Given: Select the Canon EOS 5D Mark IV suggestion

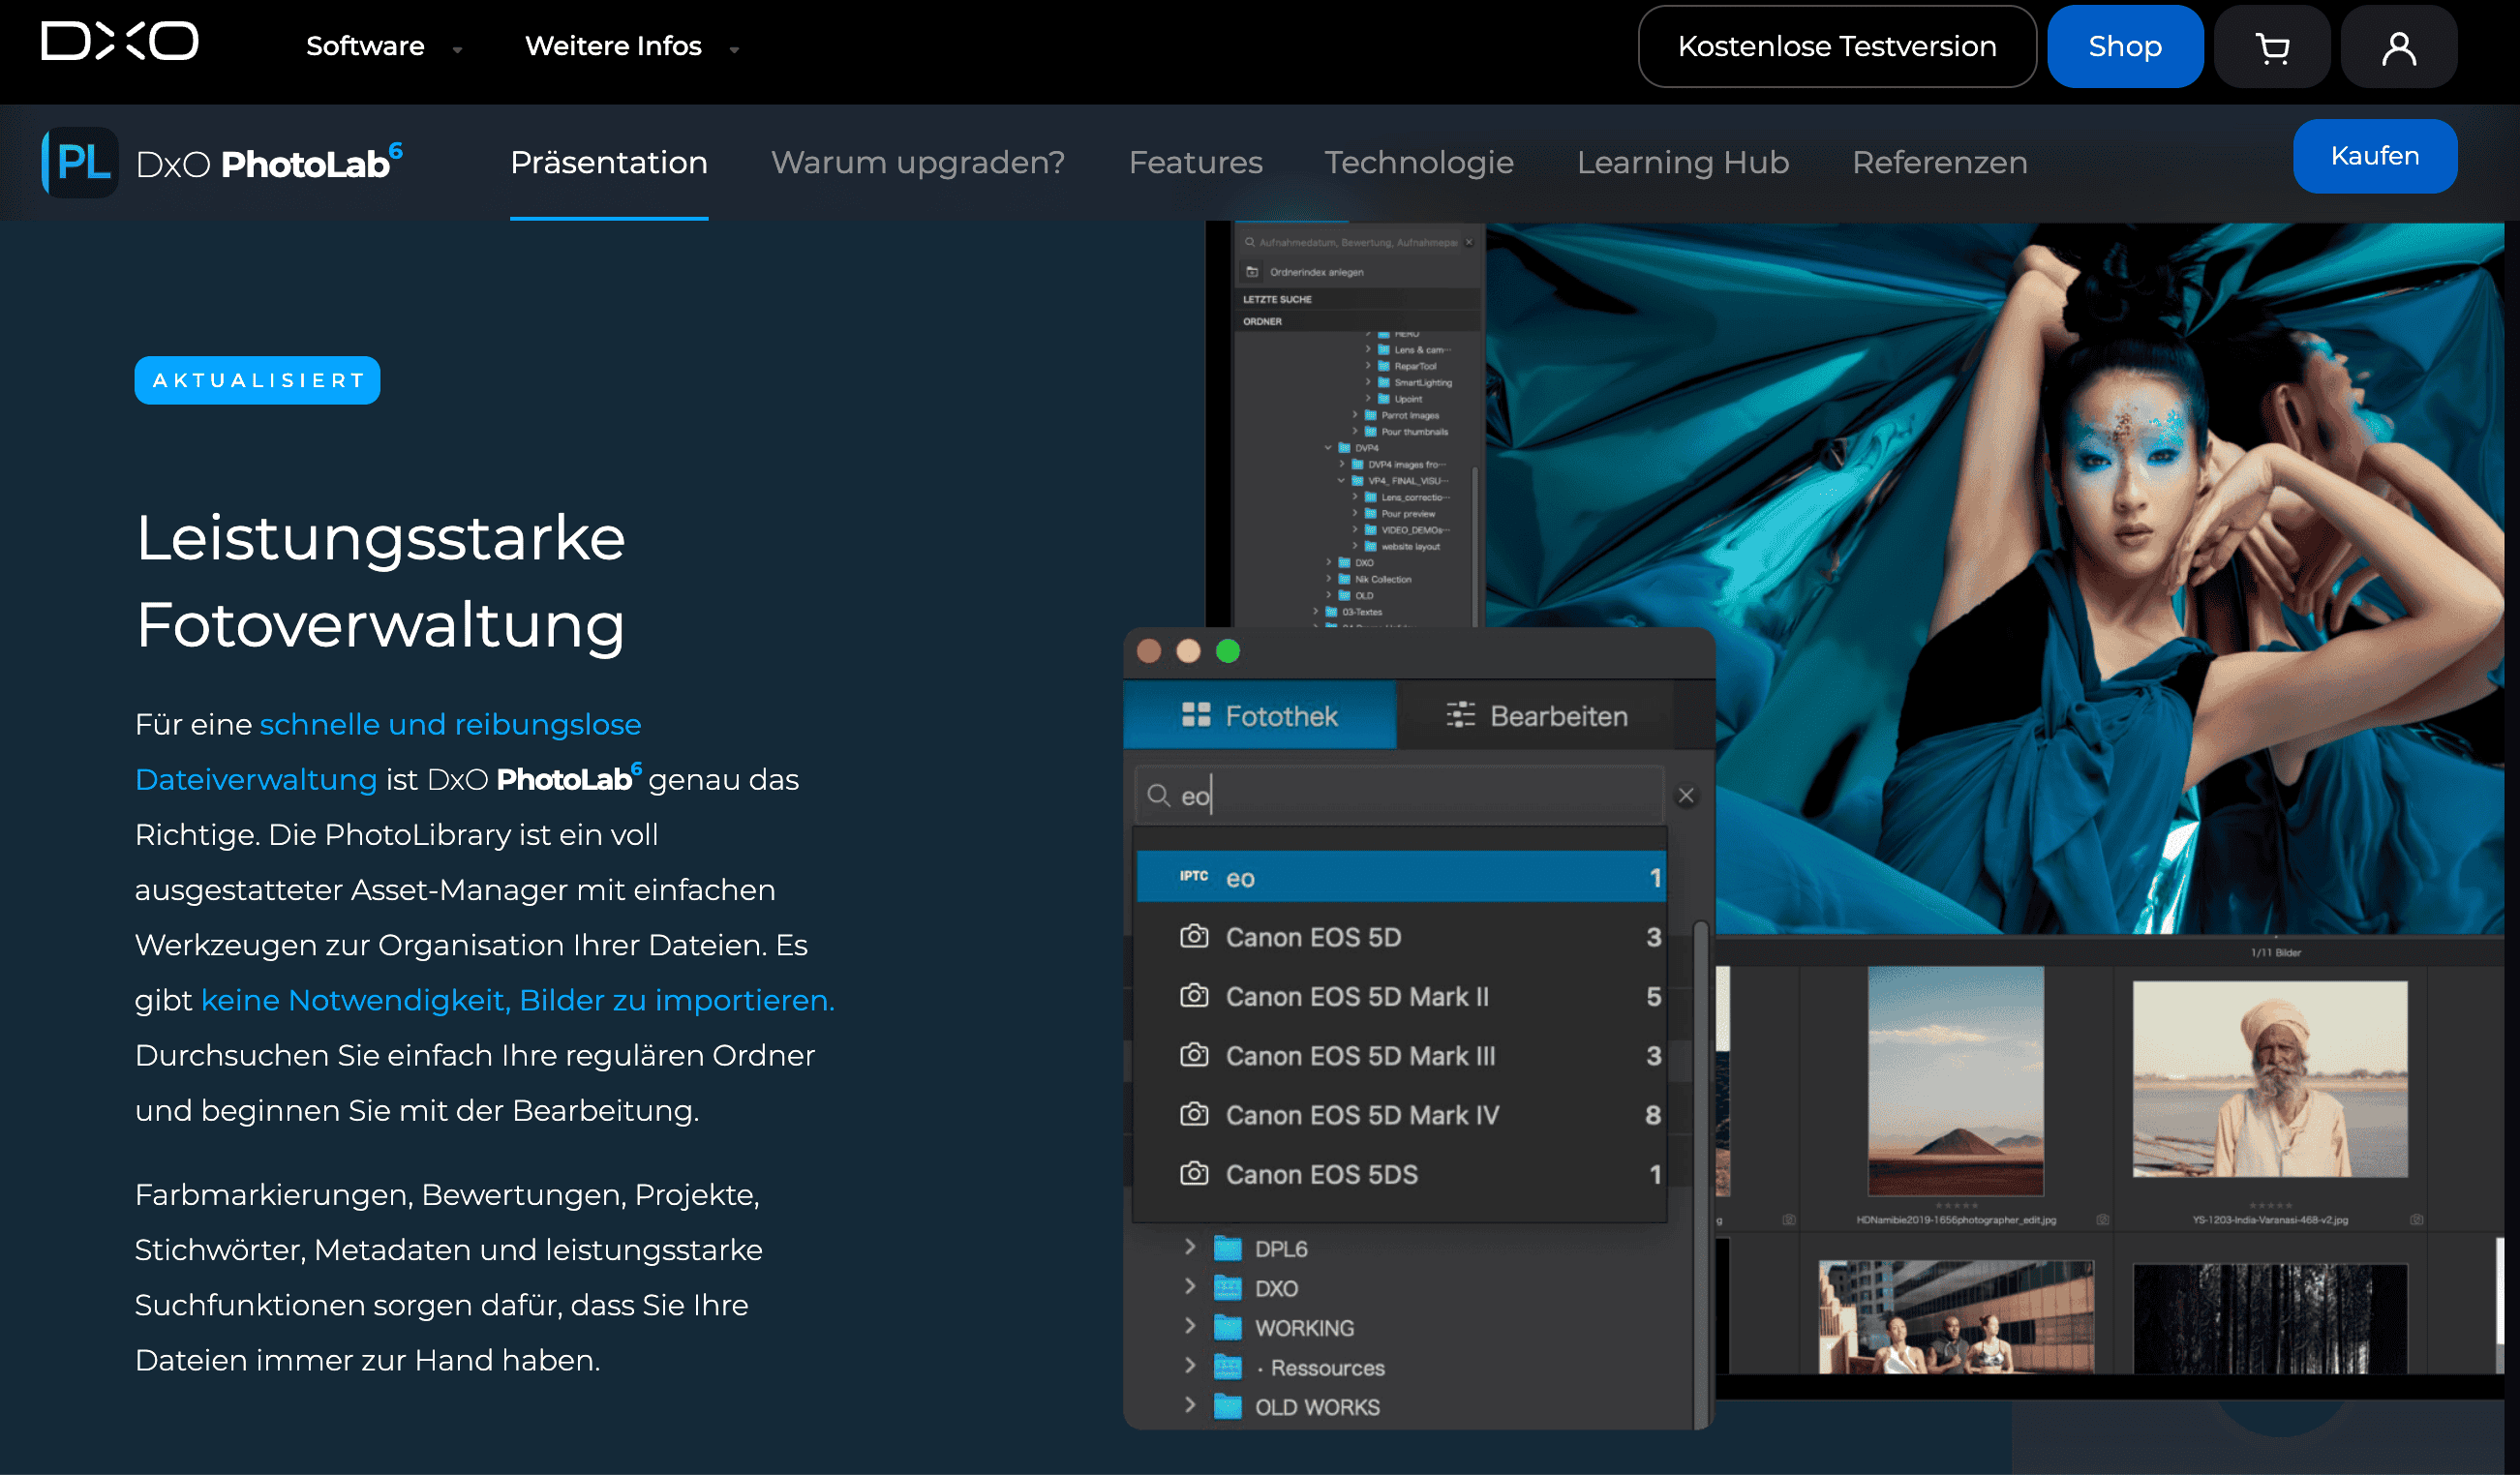Looking at the screenshot, I should 1362,1115.
